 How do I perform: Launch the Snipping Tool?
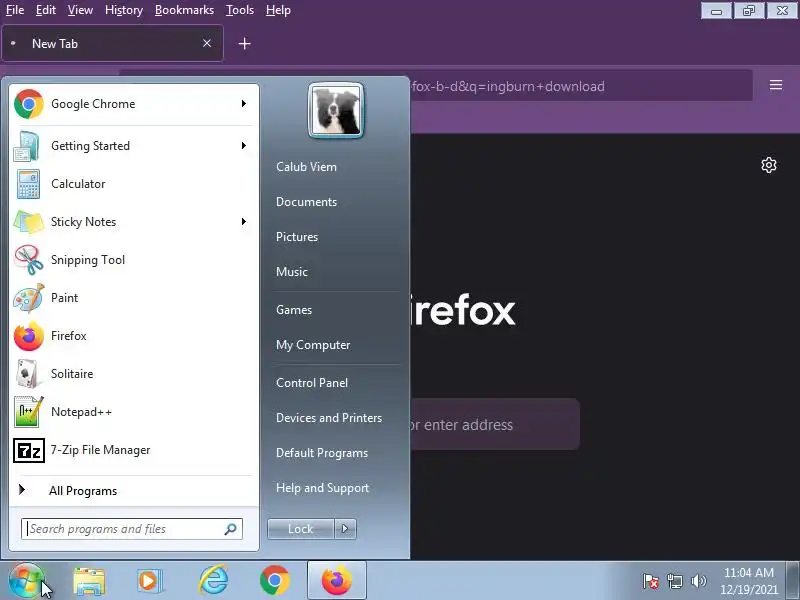[133, 260]
